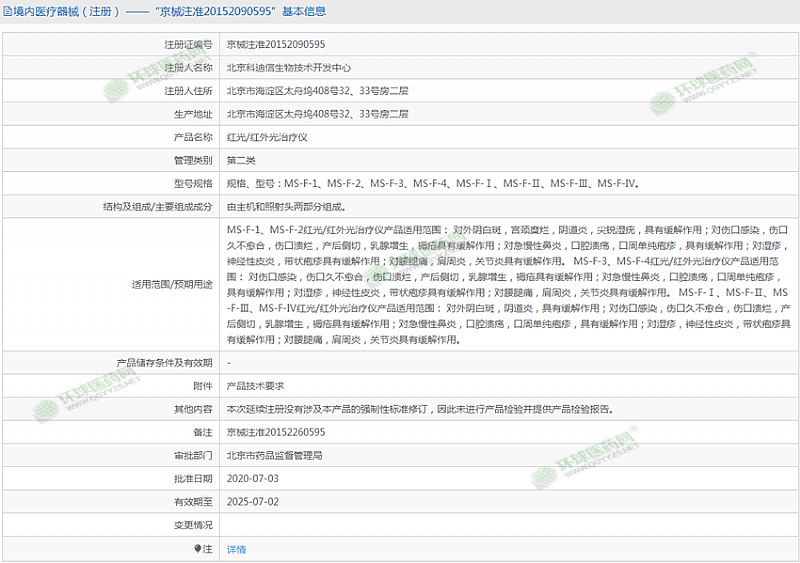Viewport: 800px width, 563px height.
Task: Click the empty 变更情况 value cell
Action: point(500,525)
